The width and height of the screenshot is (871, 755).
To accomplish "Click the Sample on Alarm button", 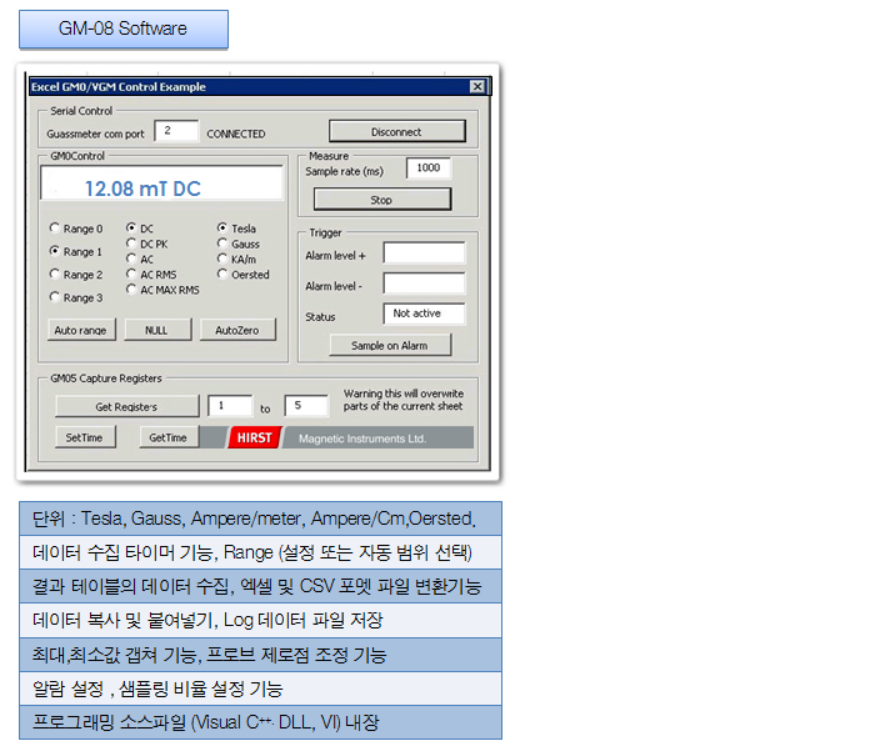I will (390, 345).
